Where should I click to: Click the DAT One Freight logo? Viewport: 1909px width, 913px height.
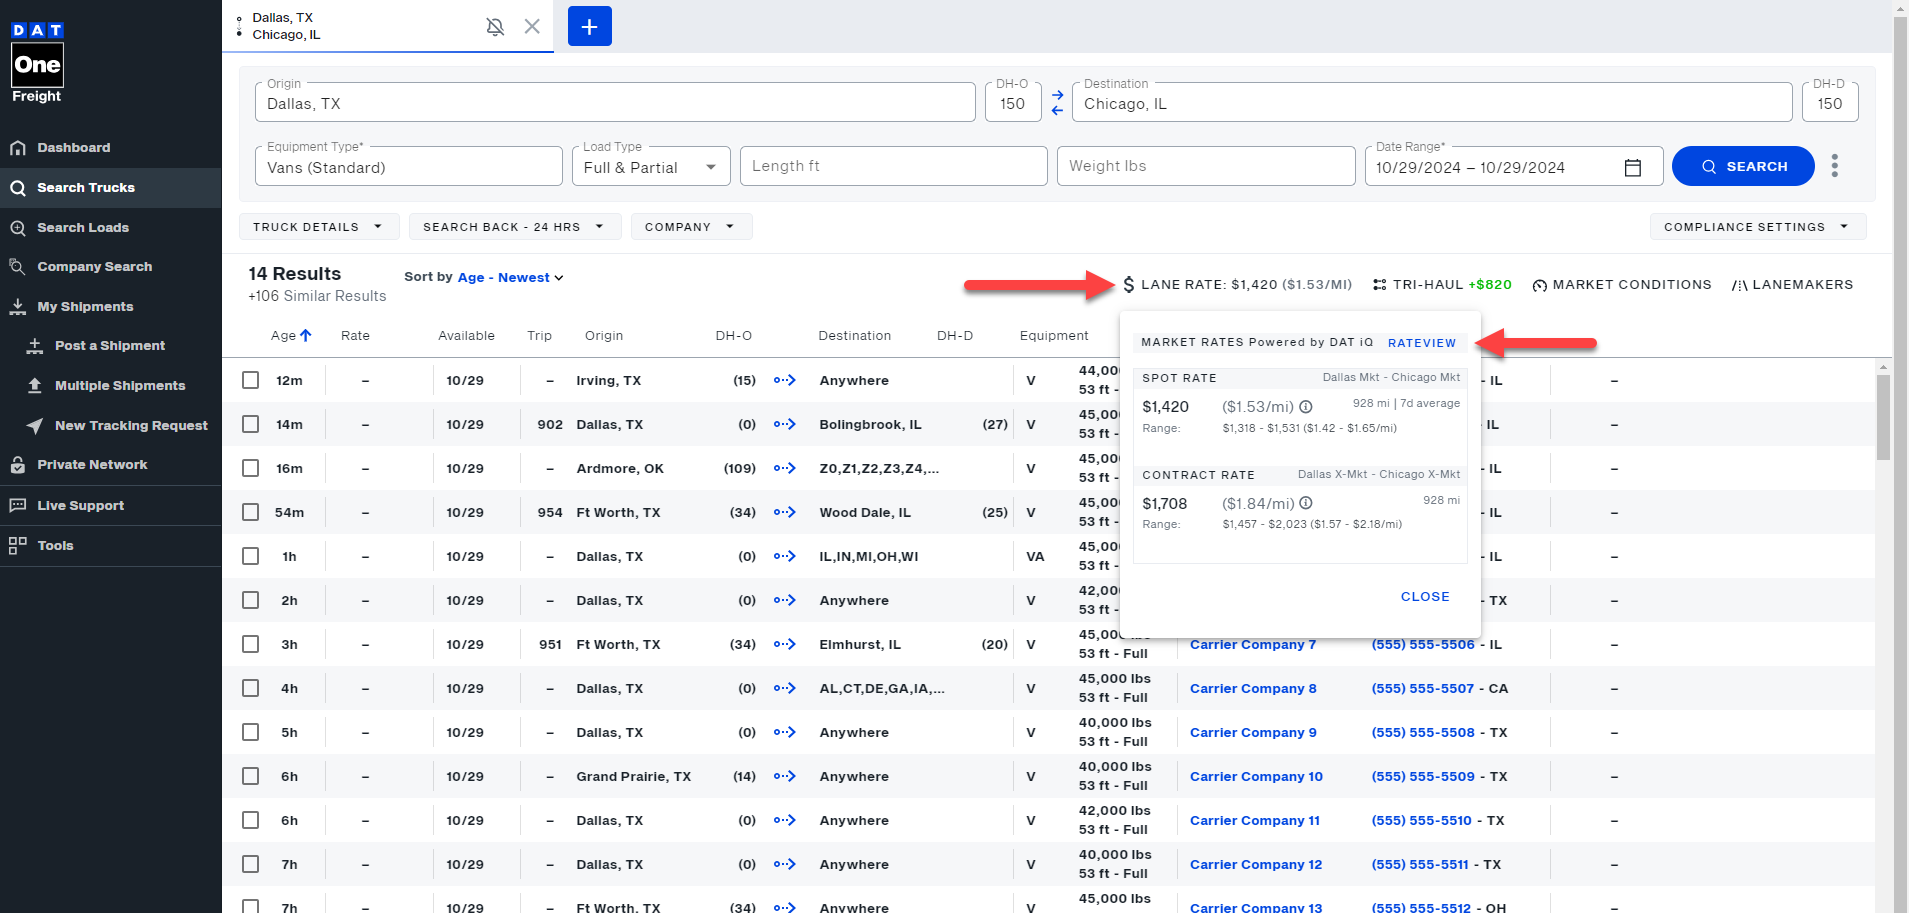37,63
